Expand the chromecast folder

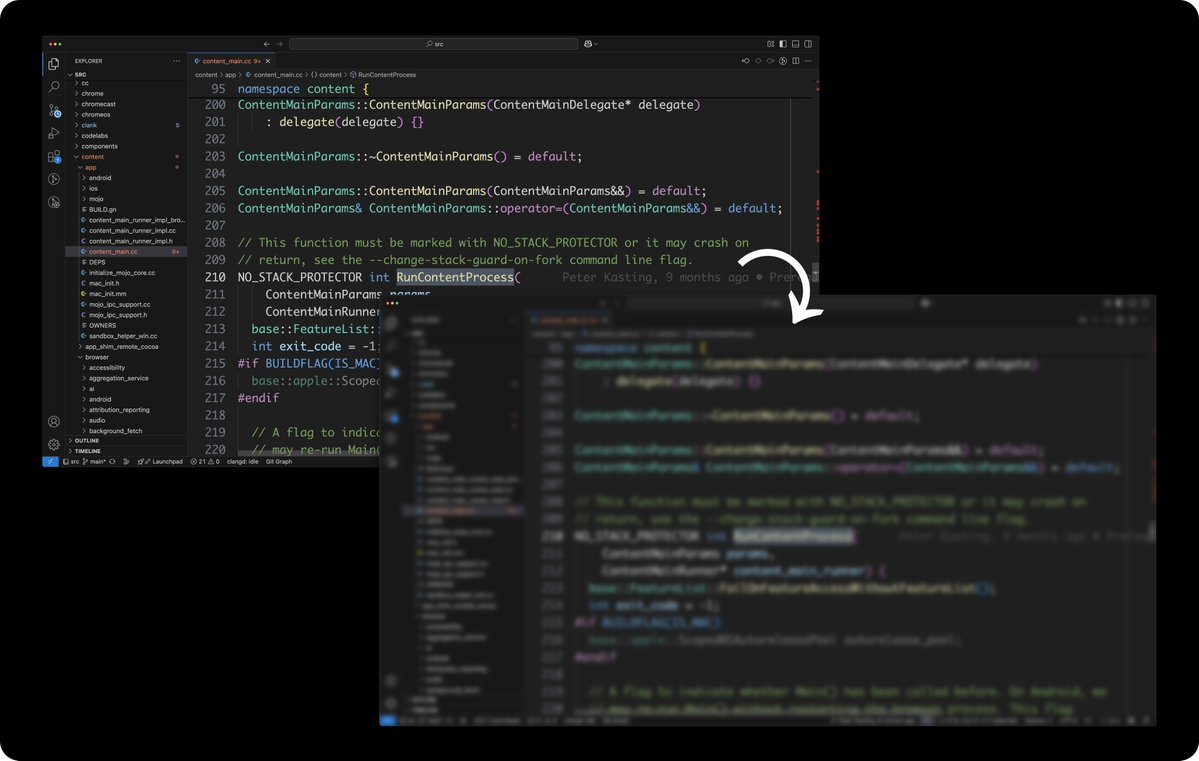point(98,104)
